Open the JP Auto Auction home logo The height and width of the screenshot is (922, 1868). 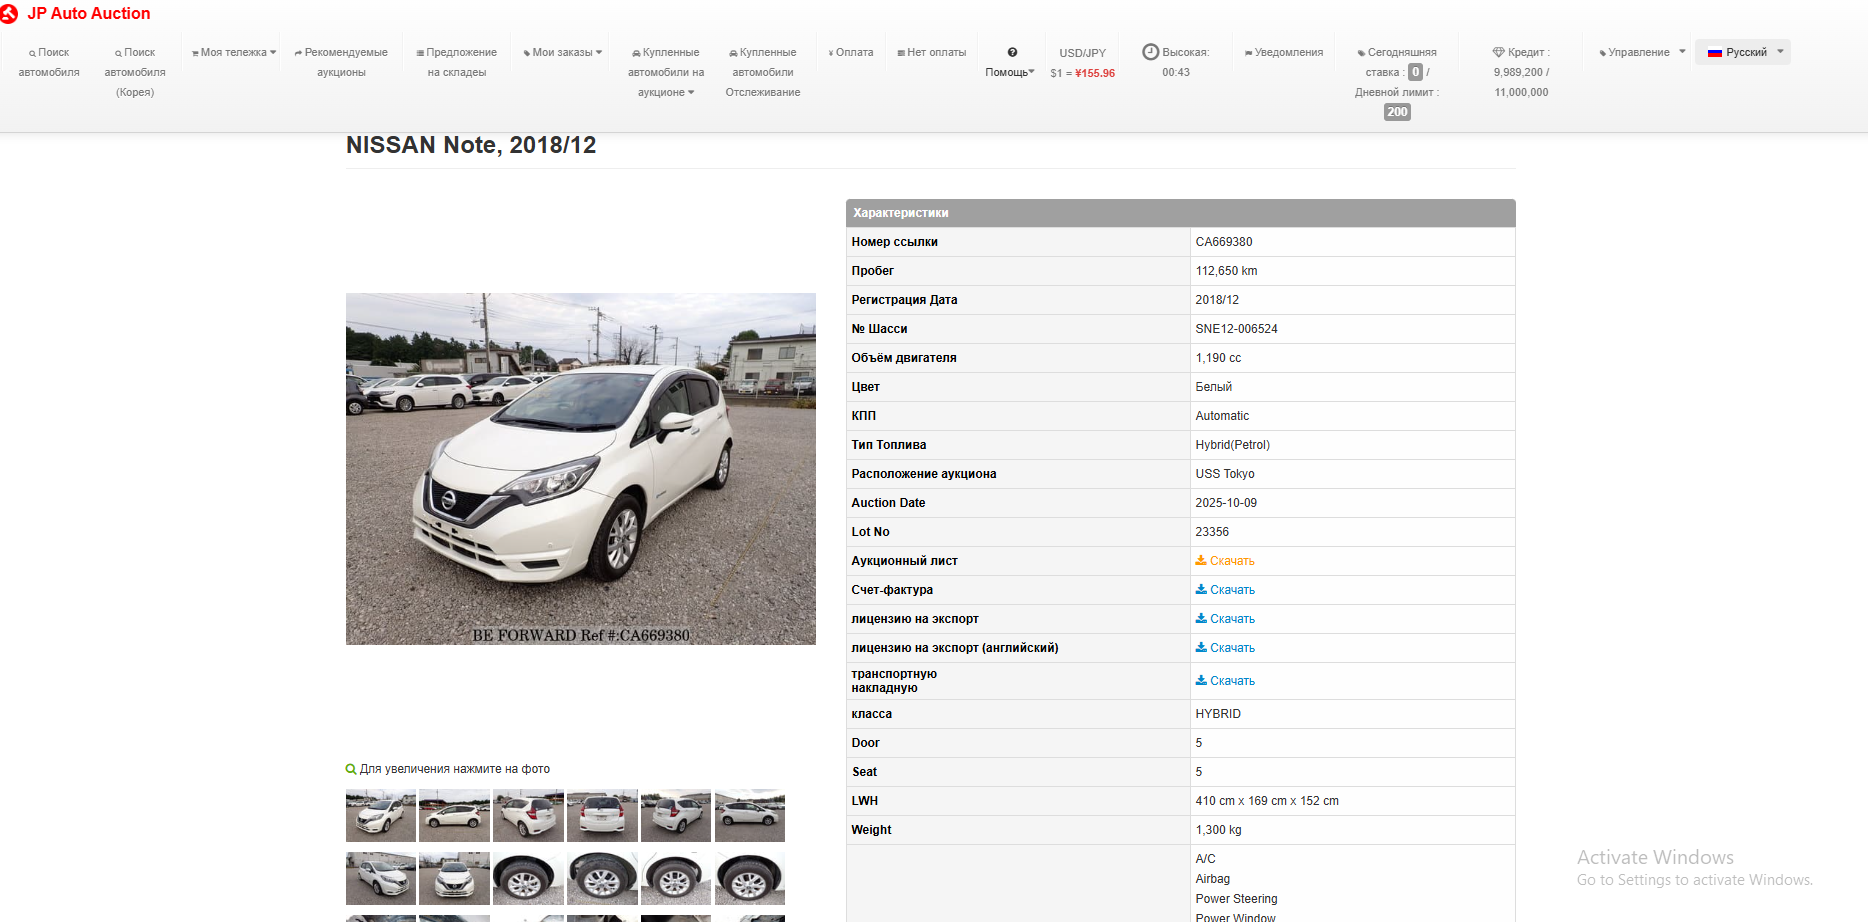(76, 14)
